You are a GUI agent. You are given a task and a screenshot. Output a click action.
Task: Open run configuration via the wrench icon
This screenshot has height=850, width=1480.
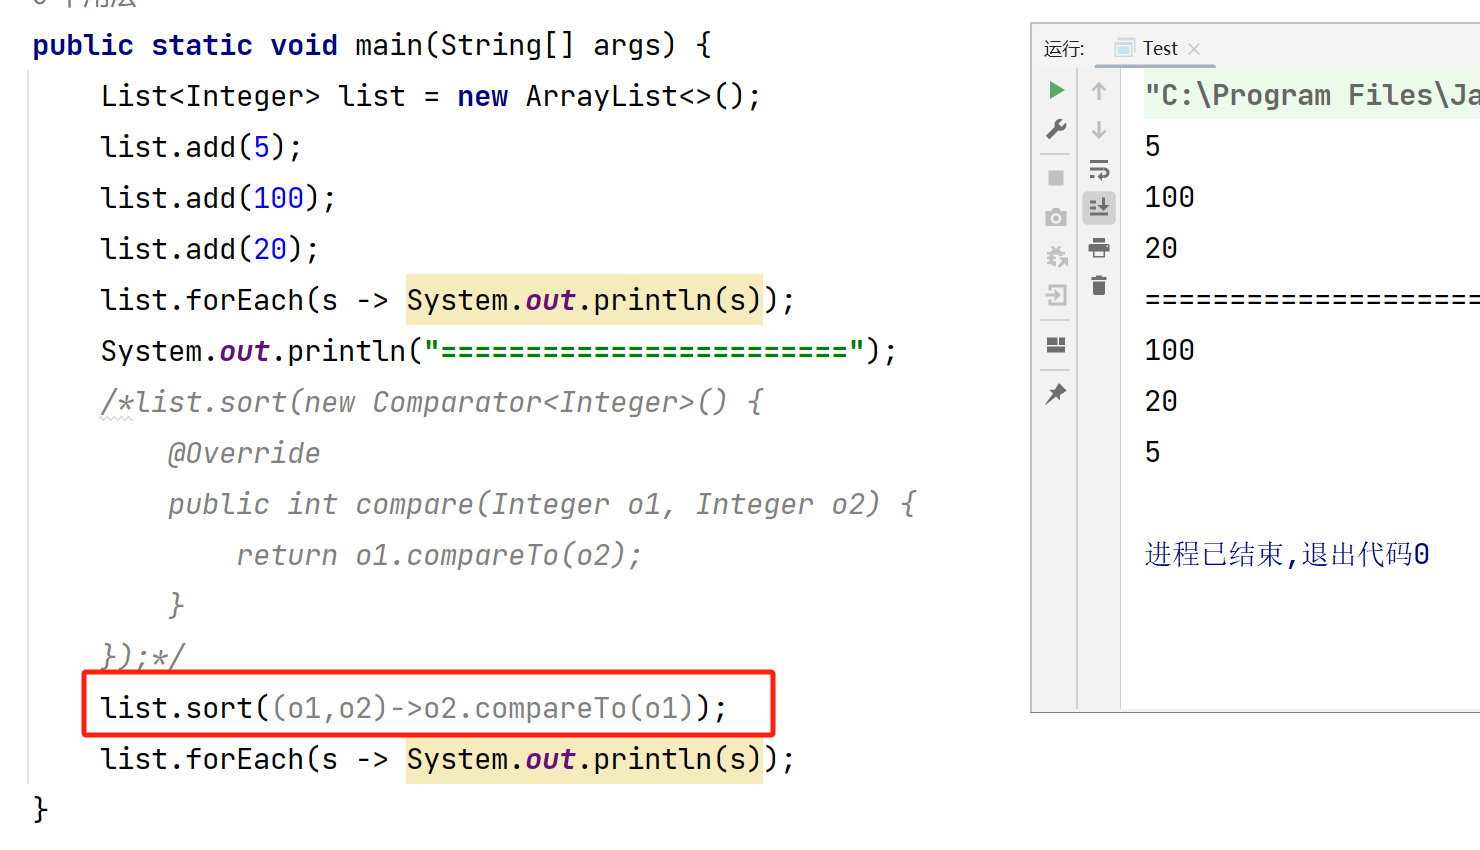[x=1056, y=129]
